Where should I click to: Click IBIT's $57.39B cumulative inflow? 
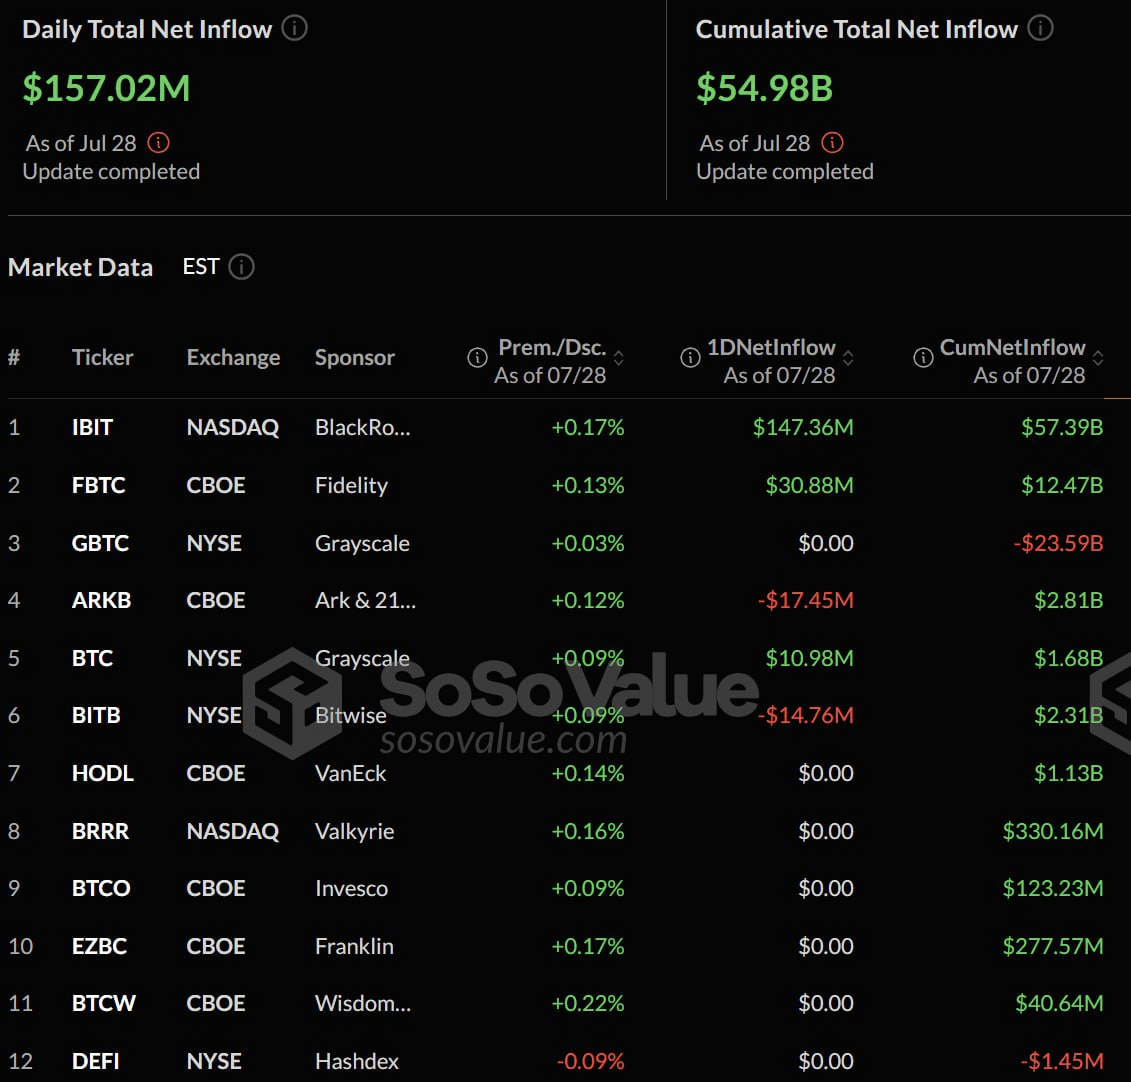1062,427
